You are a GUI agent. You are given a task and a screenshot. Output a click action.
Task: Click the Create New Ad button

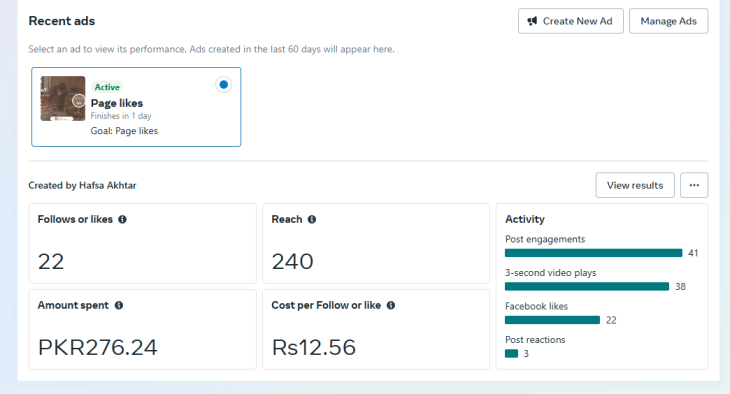click(x=571, y=21)
